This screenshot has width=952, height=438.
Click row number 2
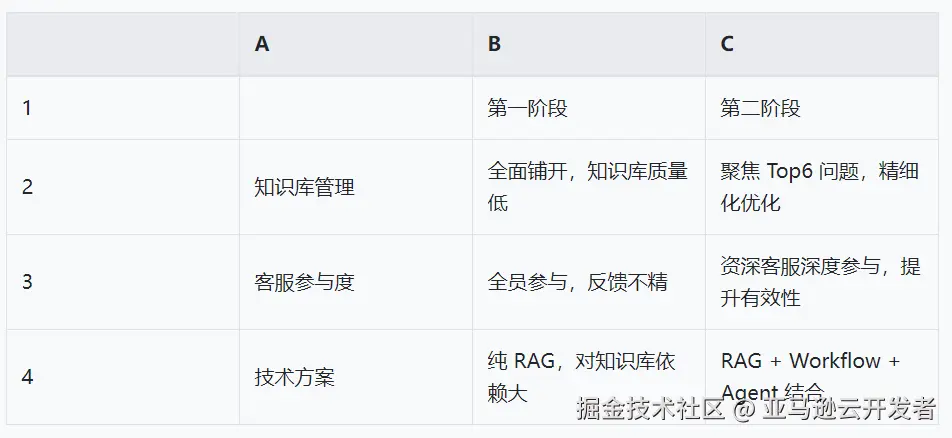pyautogui.click(x=123, y=187)
